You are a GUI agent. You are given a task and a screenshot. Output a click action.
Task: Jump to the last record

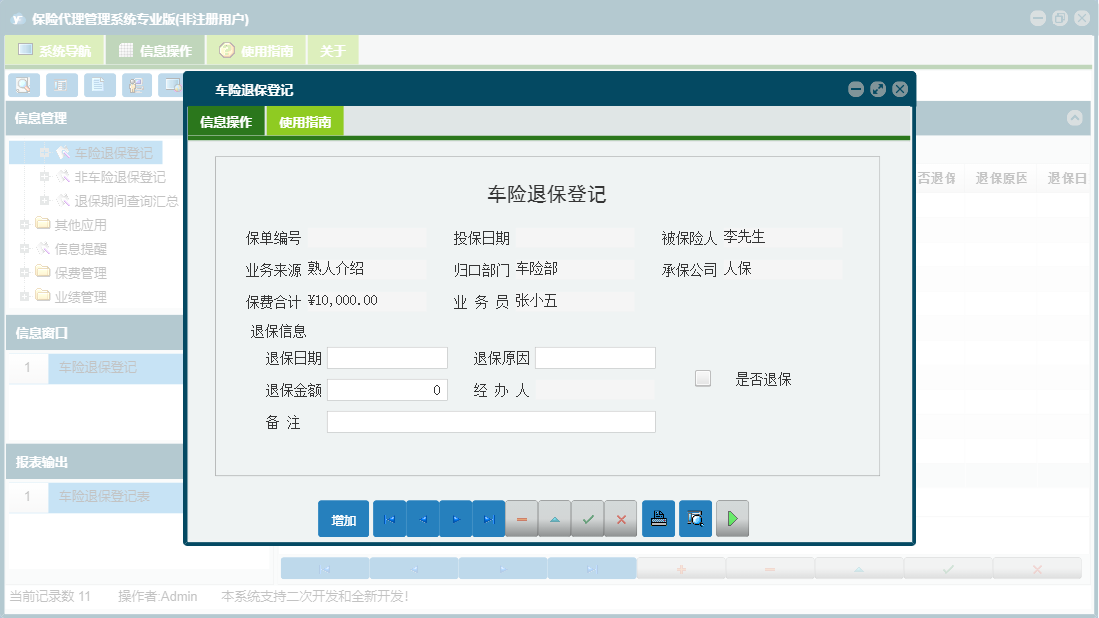coord(489,518)
